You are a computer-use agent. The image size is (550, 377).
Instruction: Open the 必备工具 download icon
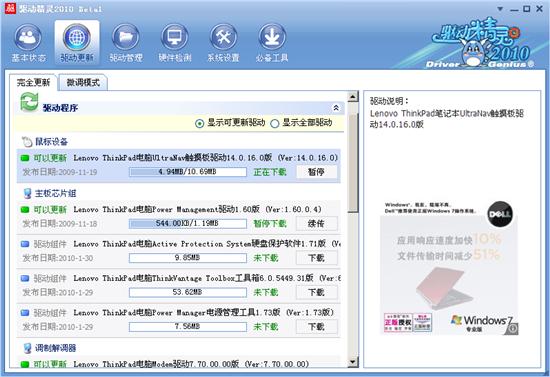[x=272, y=37]
